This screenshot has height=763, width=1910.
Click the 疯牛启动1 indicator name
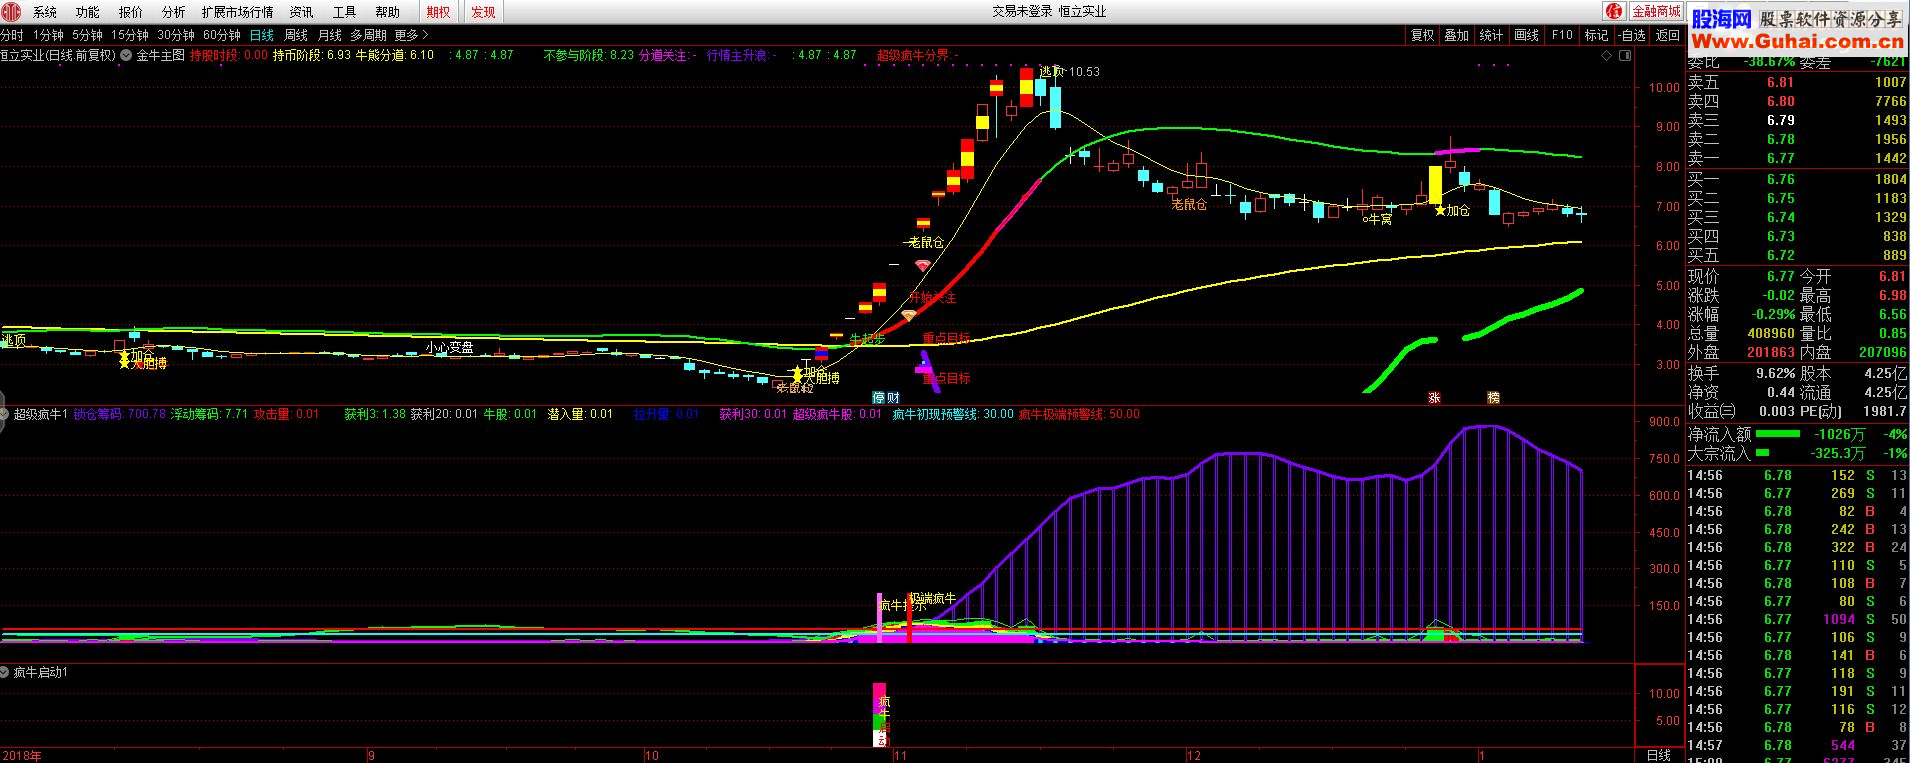point(41,673)
